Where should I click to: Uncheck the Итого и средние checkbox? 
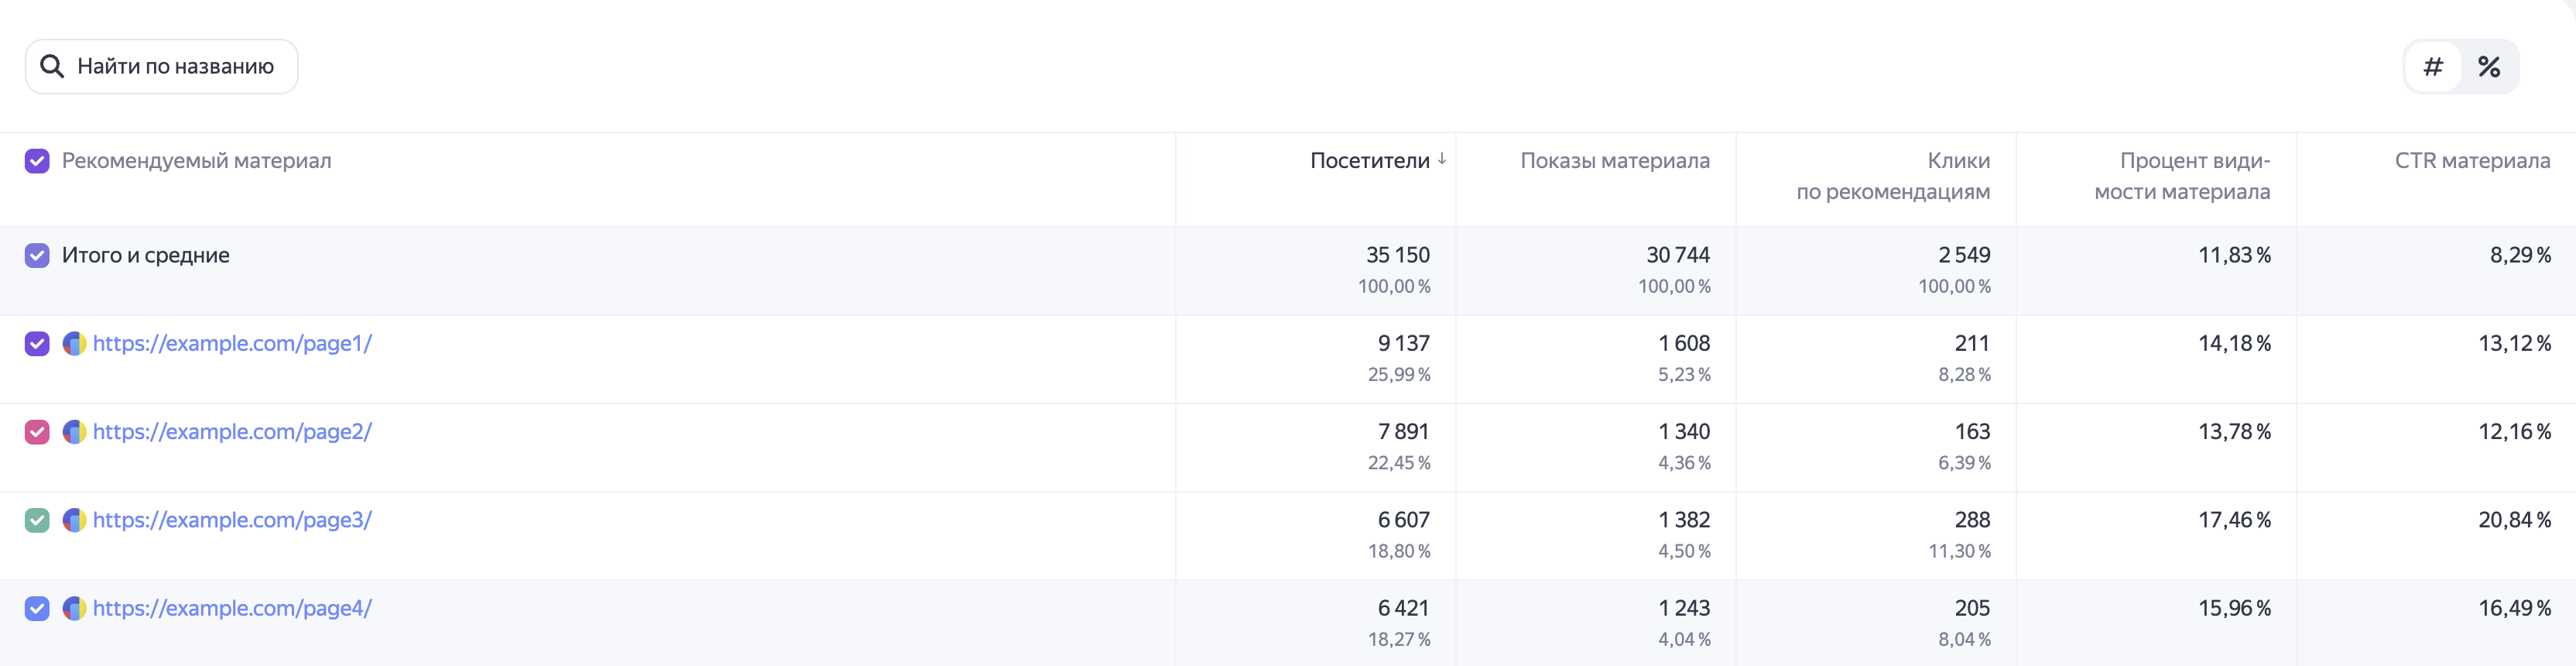(x=37, y=255)
